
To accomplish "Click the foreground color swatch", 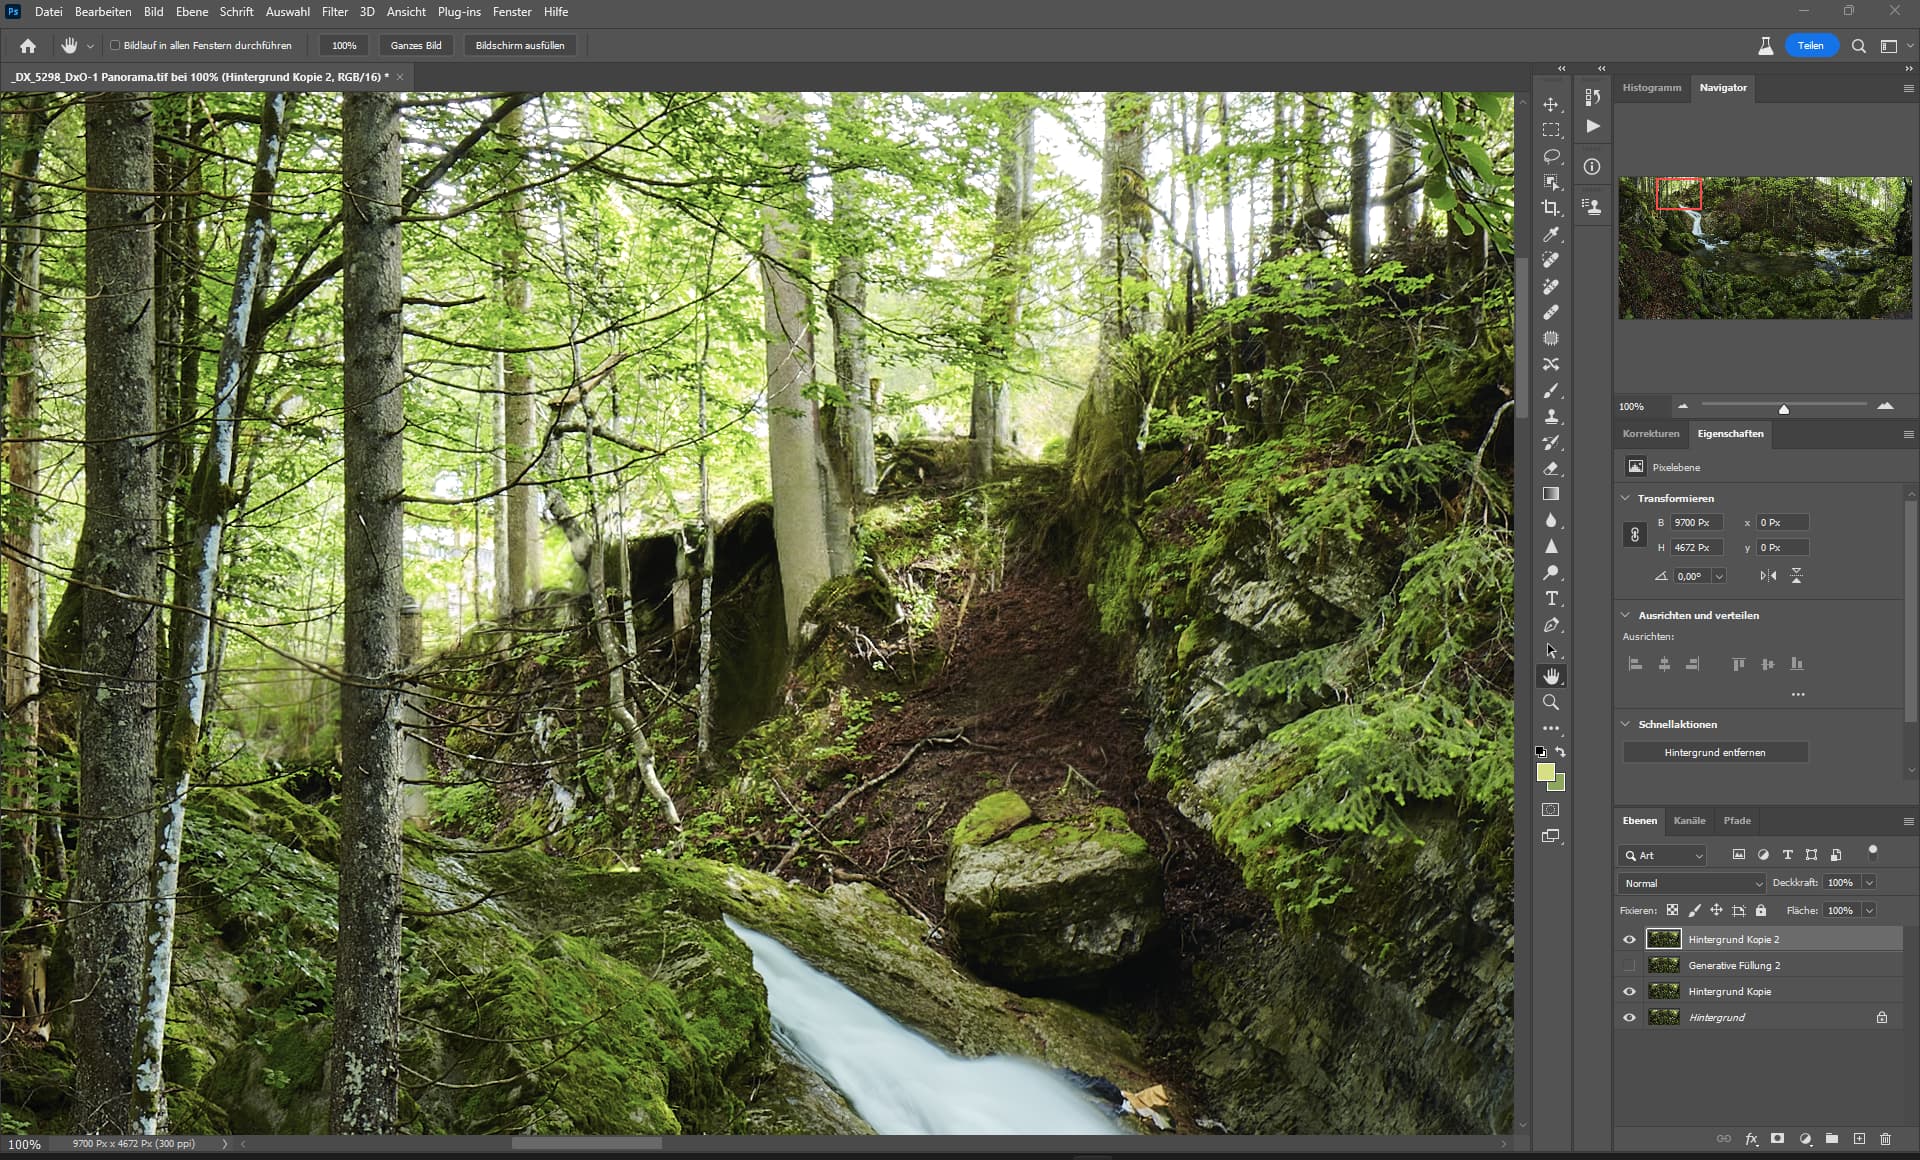I will click(1546, 772).
